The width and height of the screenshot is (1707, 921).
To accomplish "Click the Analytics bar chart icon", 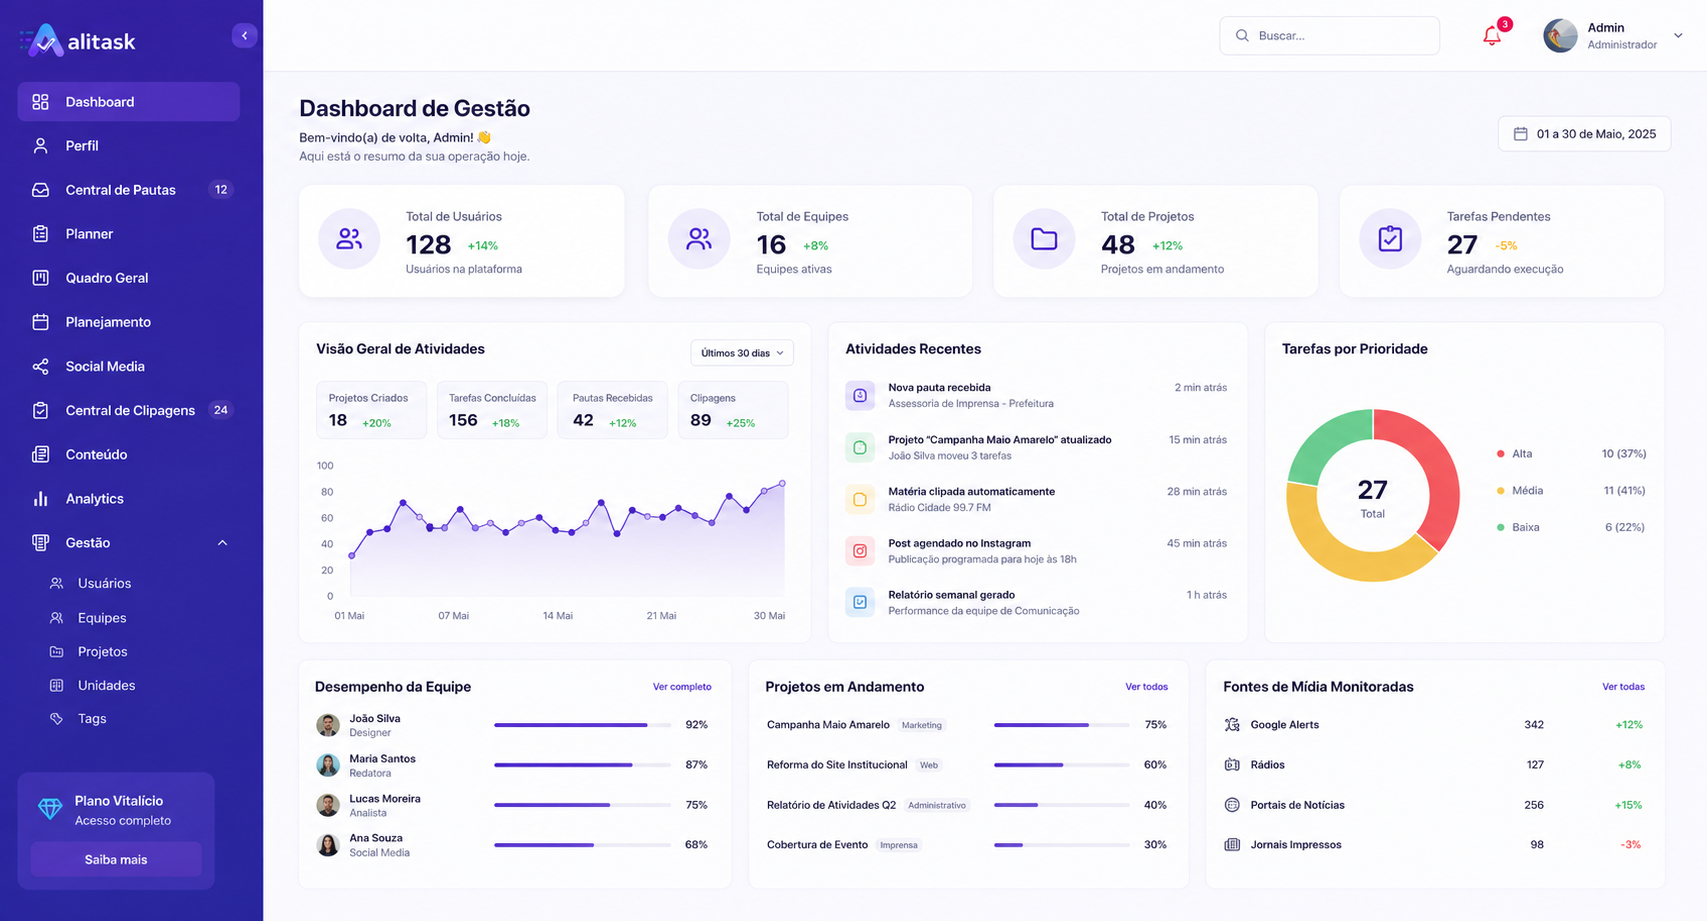I will click(40, 498).
